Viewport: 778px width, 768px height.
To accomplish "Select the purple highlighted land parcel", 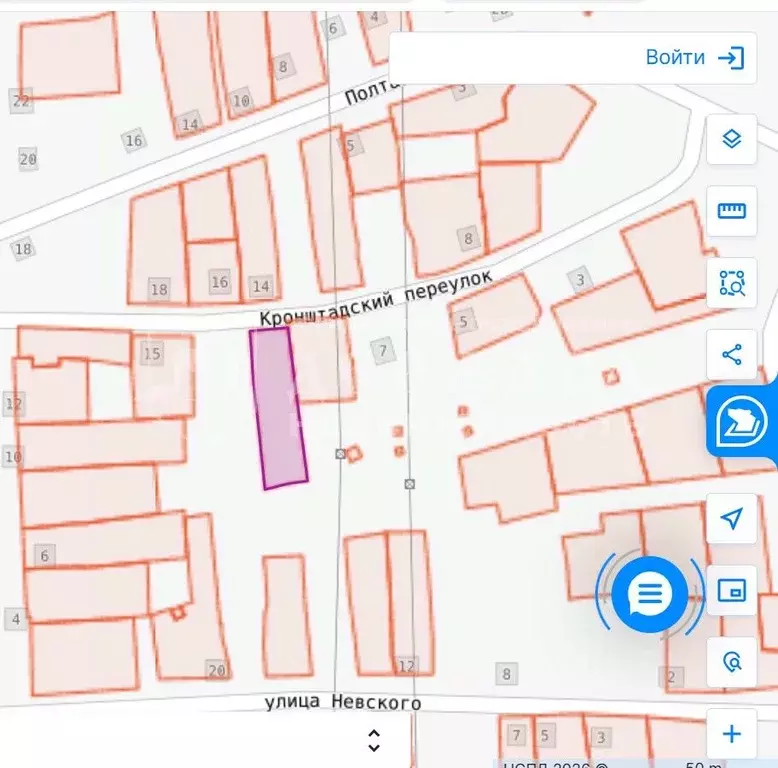I will 279,408.
